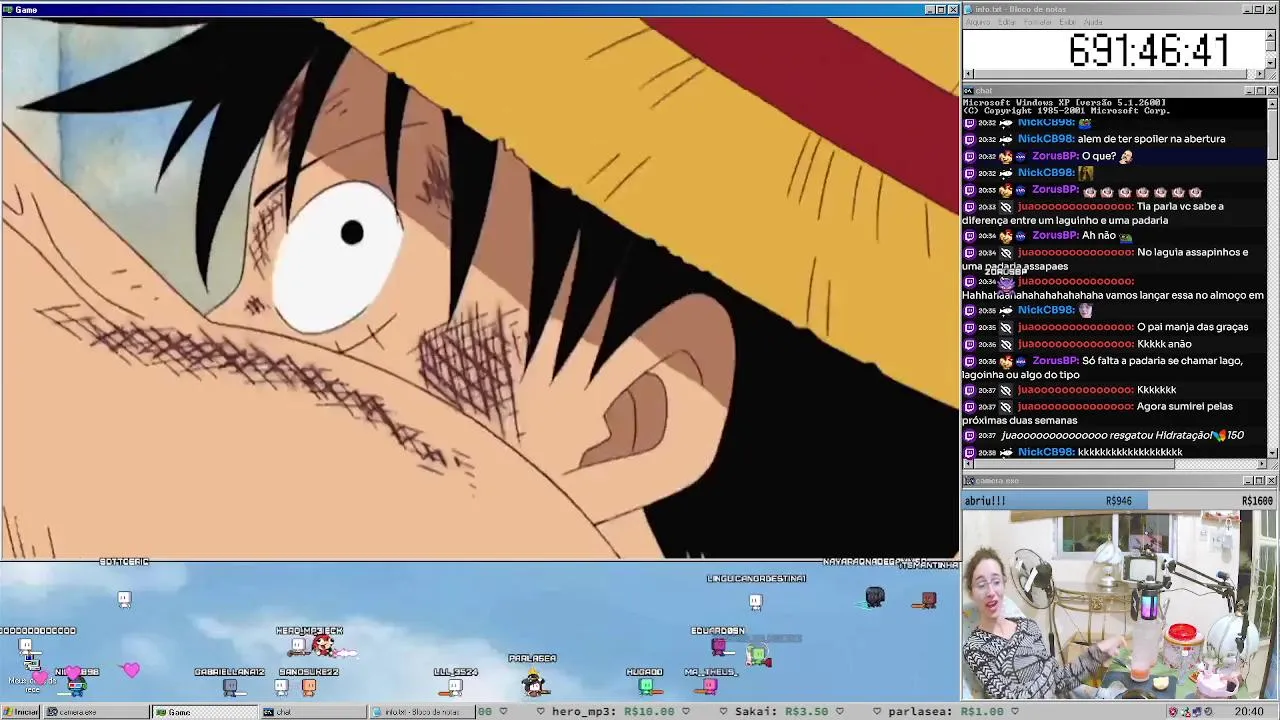Screen dimensions: 1280x720
Task: Click right arrow of notepad horizontal scrollbar
Action: click(1260, 74)
